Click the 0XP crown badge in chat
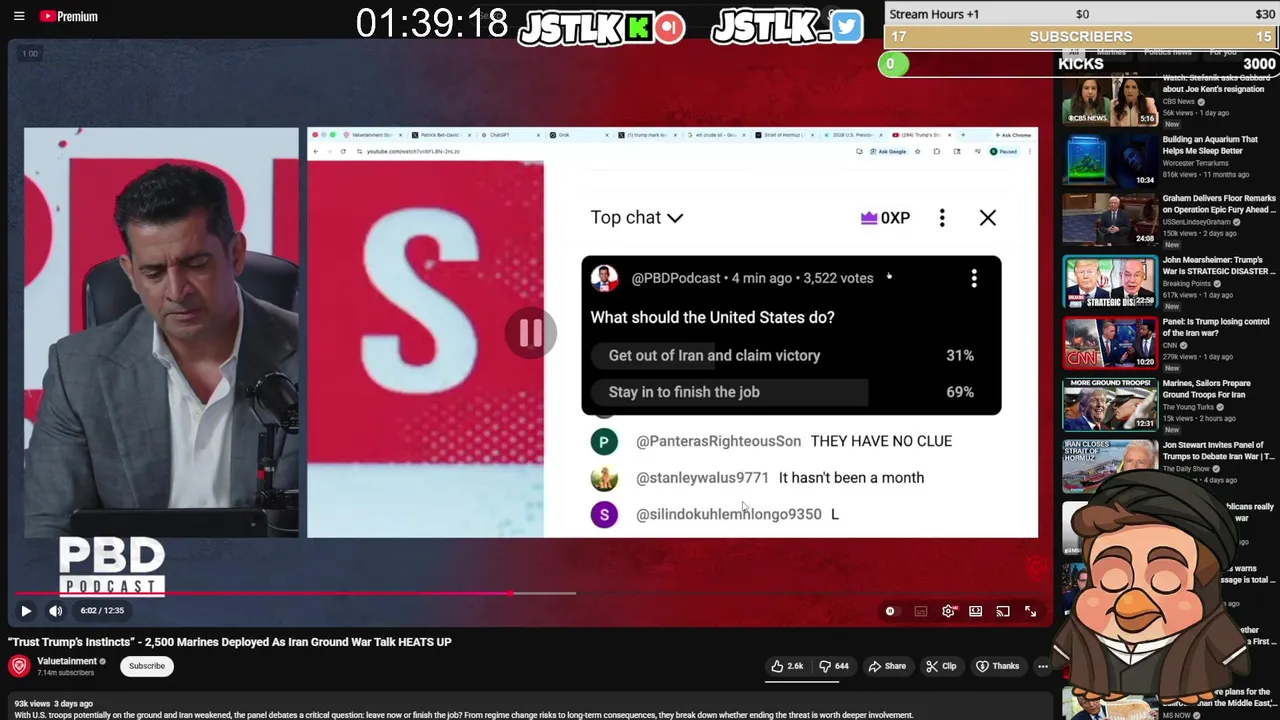The height and width of the screenshot is (720, 1280). tap(885, 218)
